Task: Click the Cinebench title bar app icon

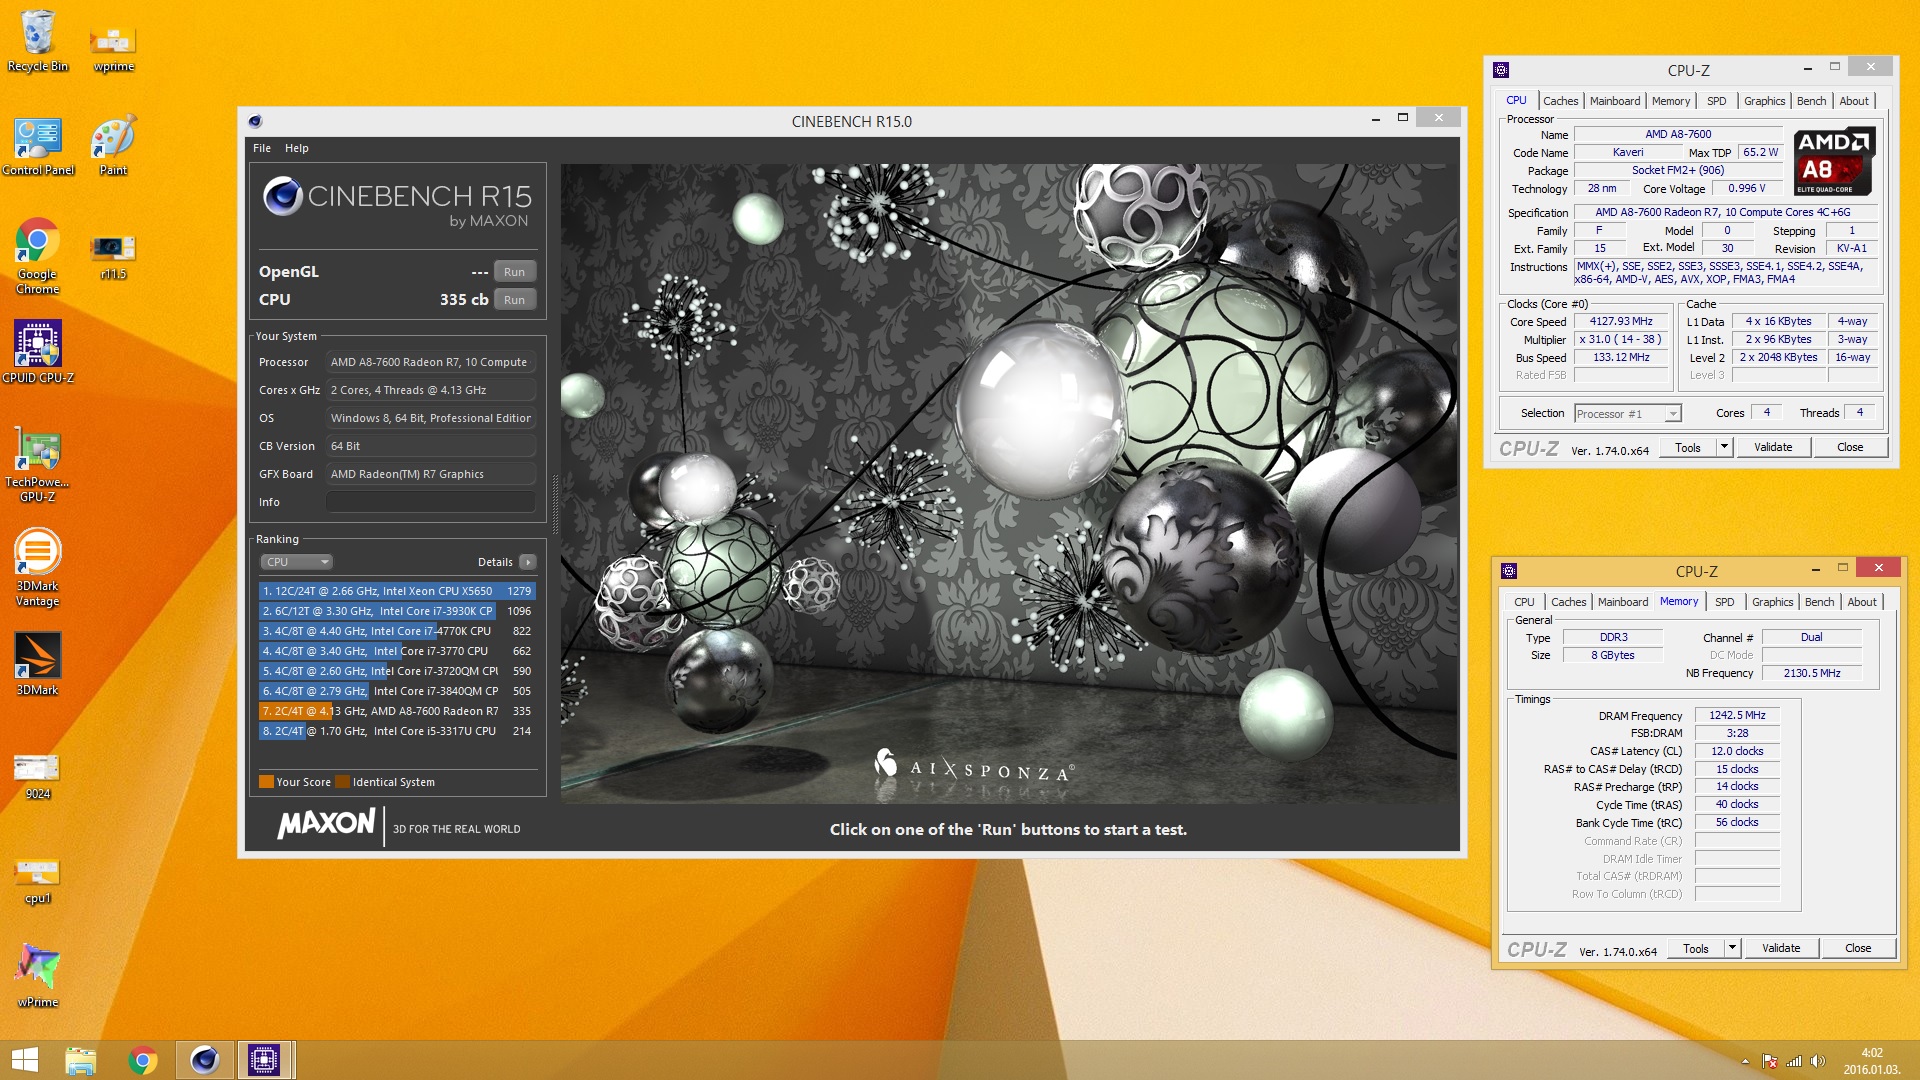Action: (x=255, y=121)
